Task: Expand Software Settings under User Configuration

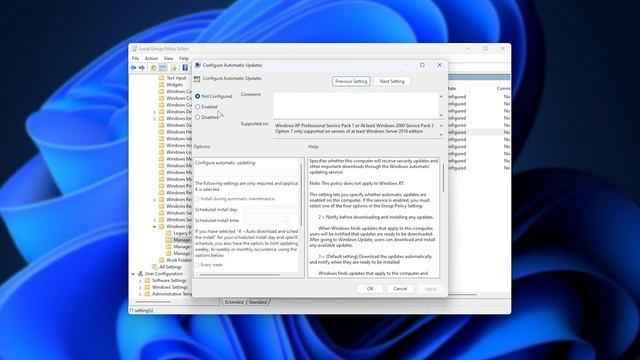Action: [140, 281]
